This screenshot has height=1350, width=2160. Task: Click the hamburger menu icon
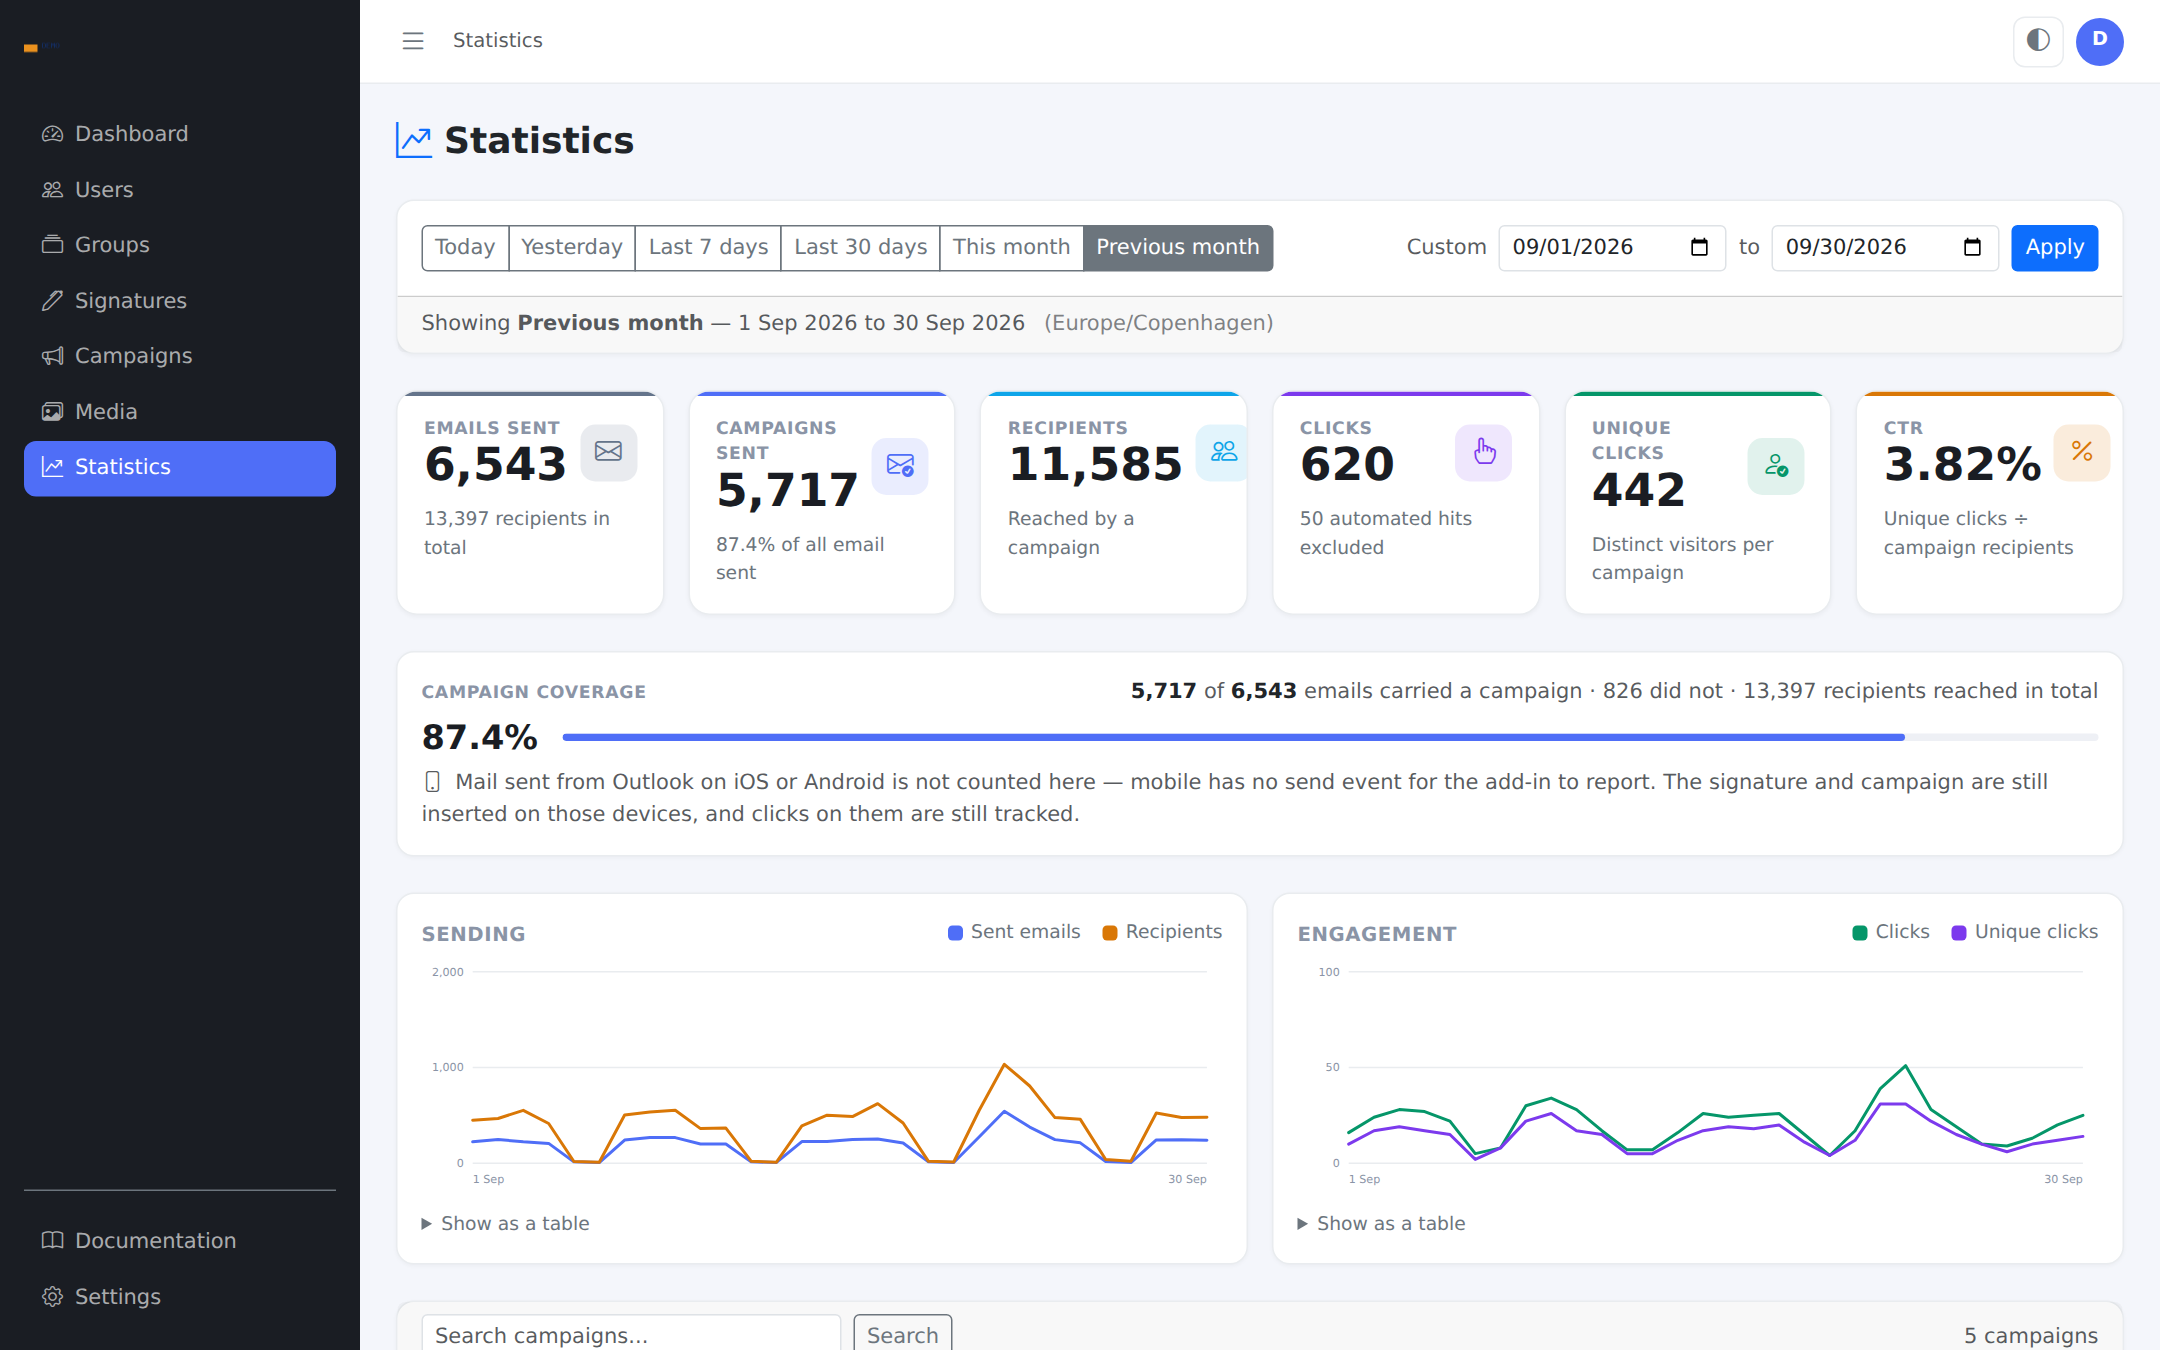[413, 41]
